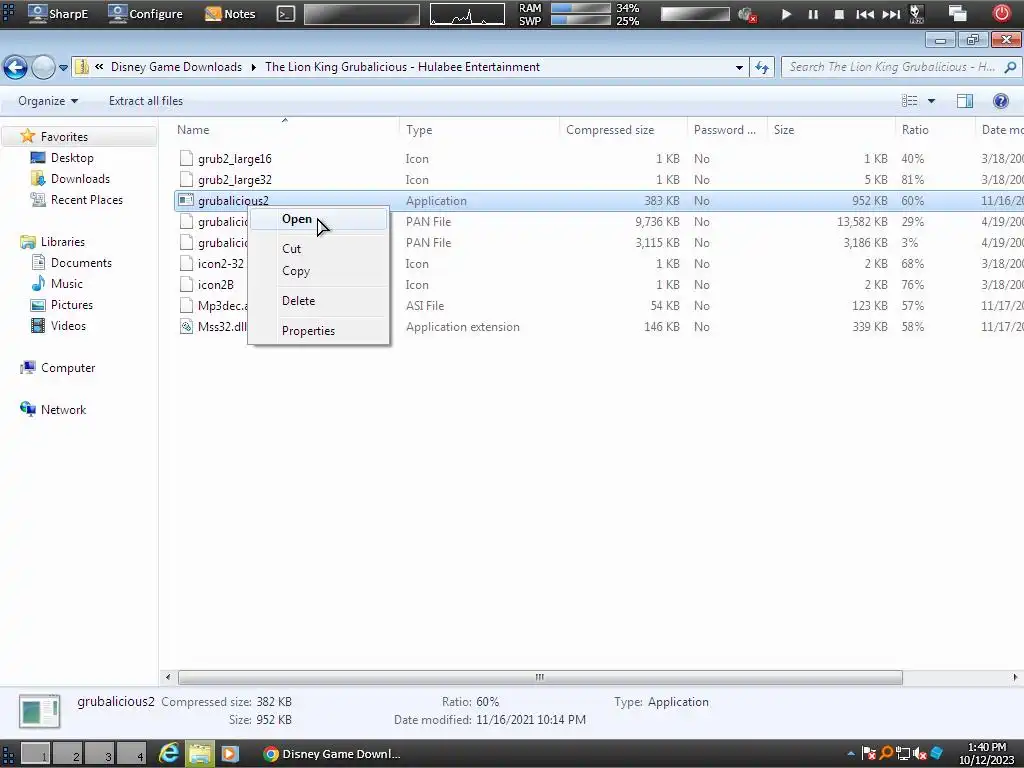1024x768 pixels.
Task: Skip to the previous track
Action: click(865, 14)
